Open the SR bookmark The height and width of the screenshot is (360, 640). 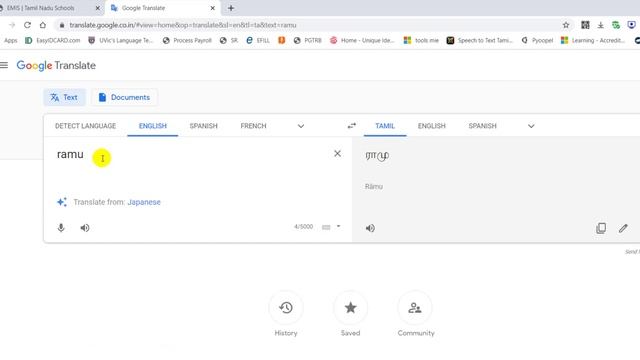click(x=229, y=40)
